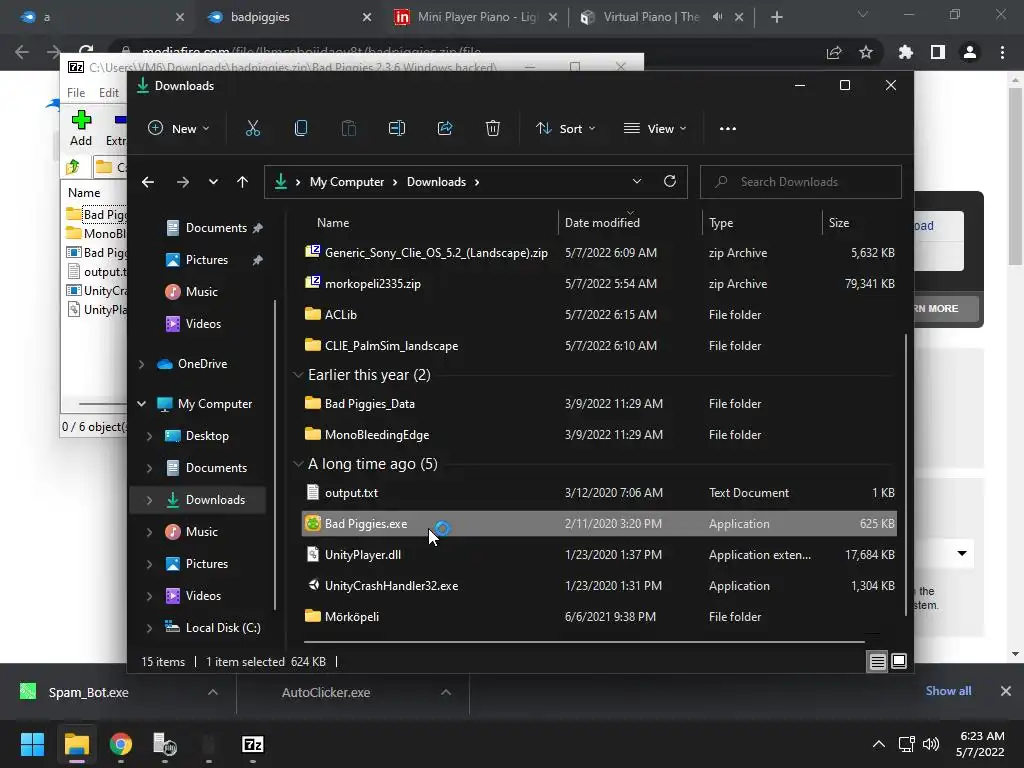
Task: Open File menu in 7-Zip window
Action: pyautogui.click(x=76, y=93)
